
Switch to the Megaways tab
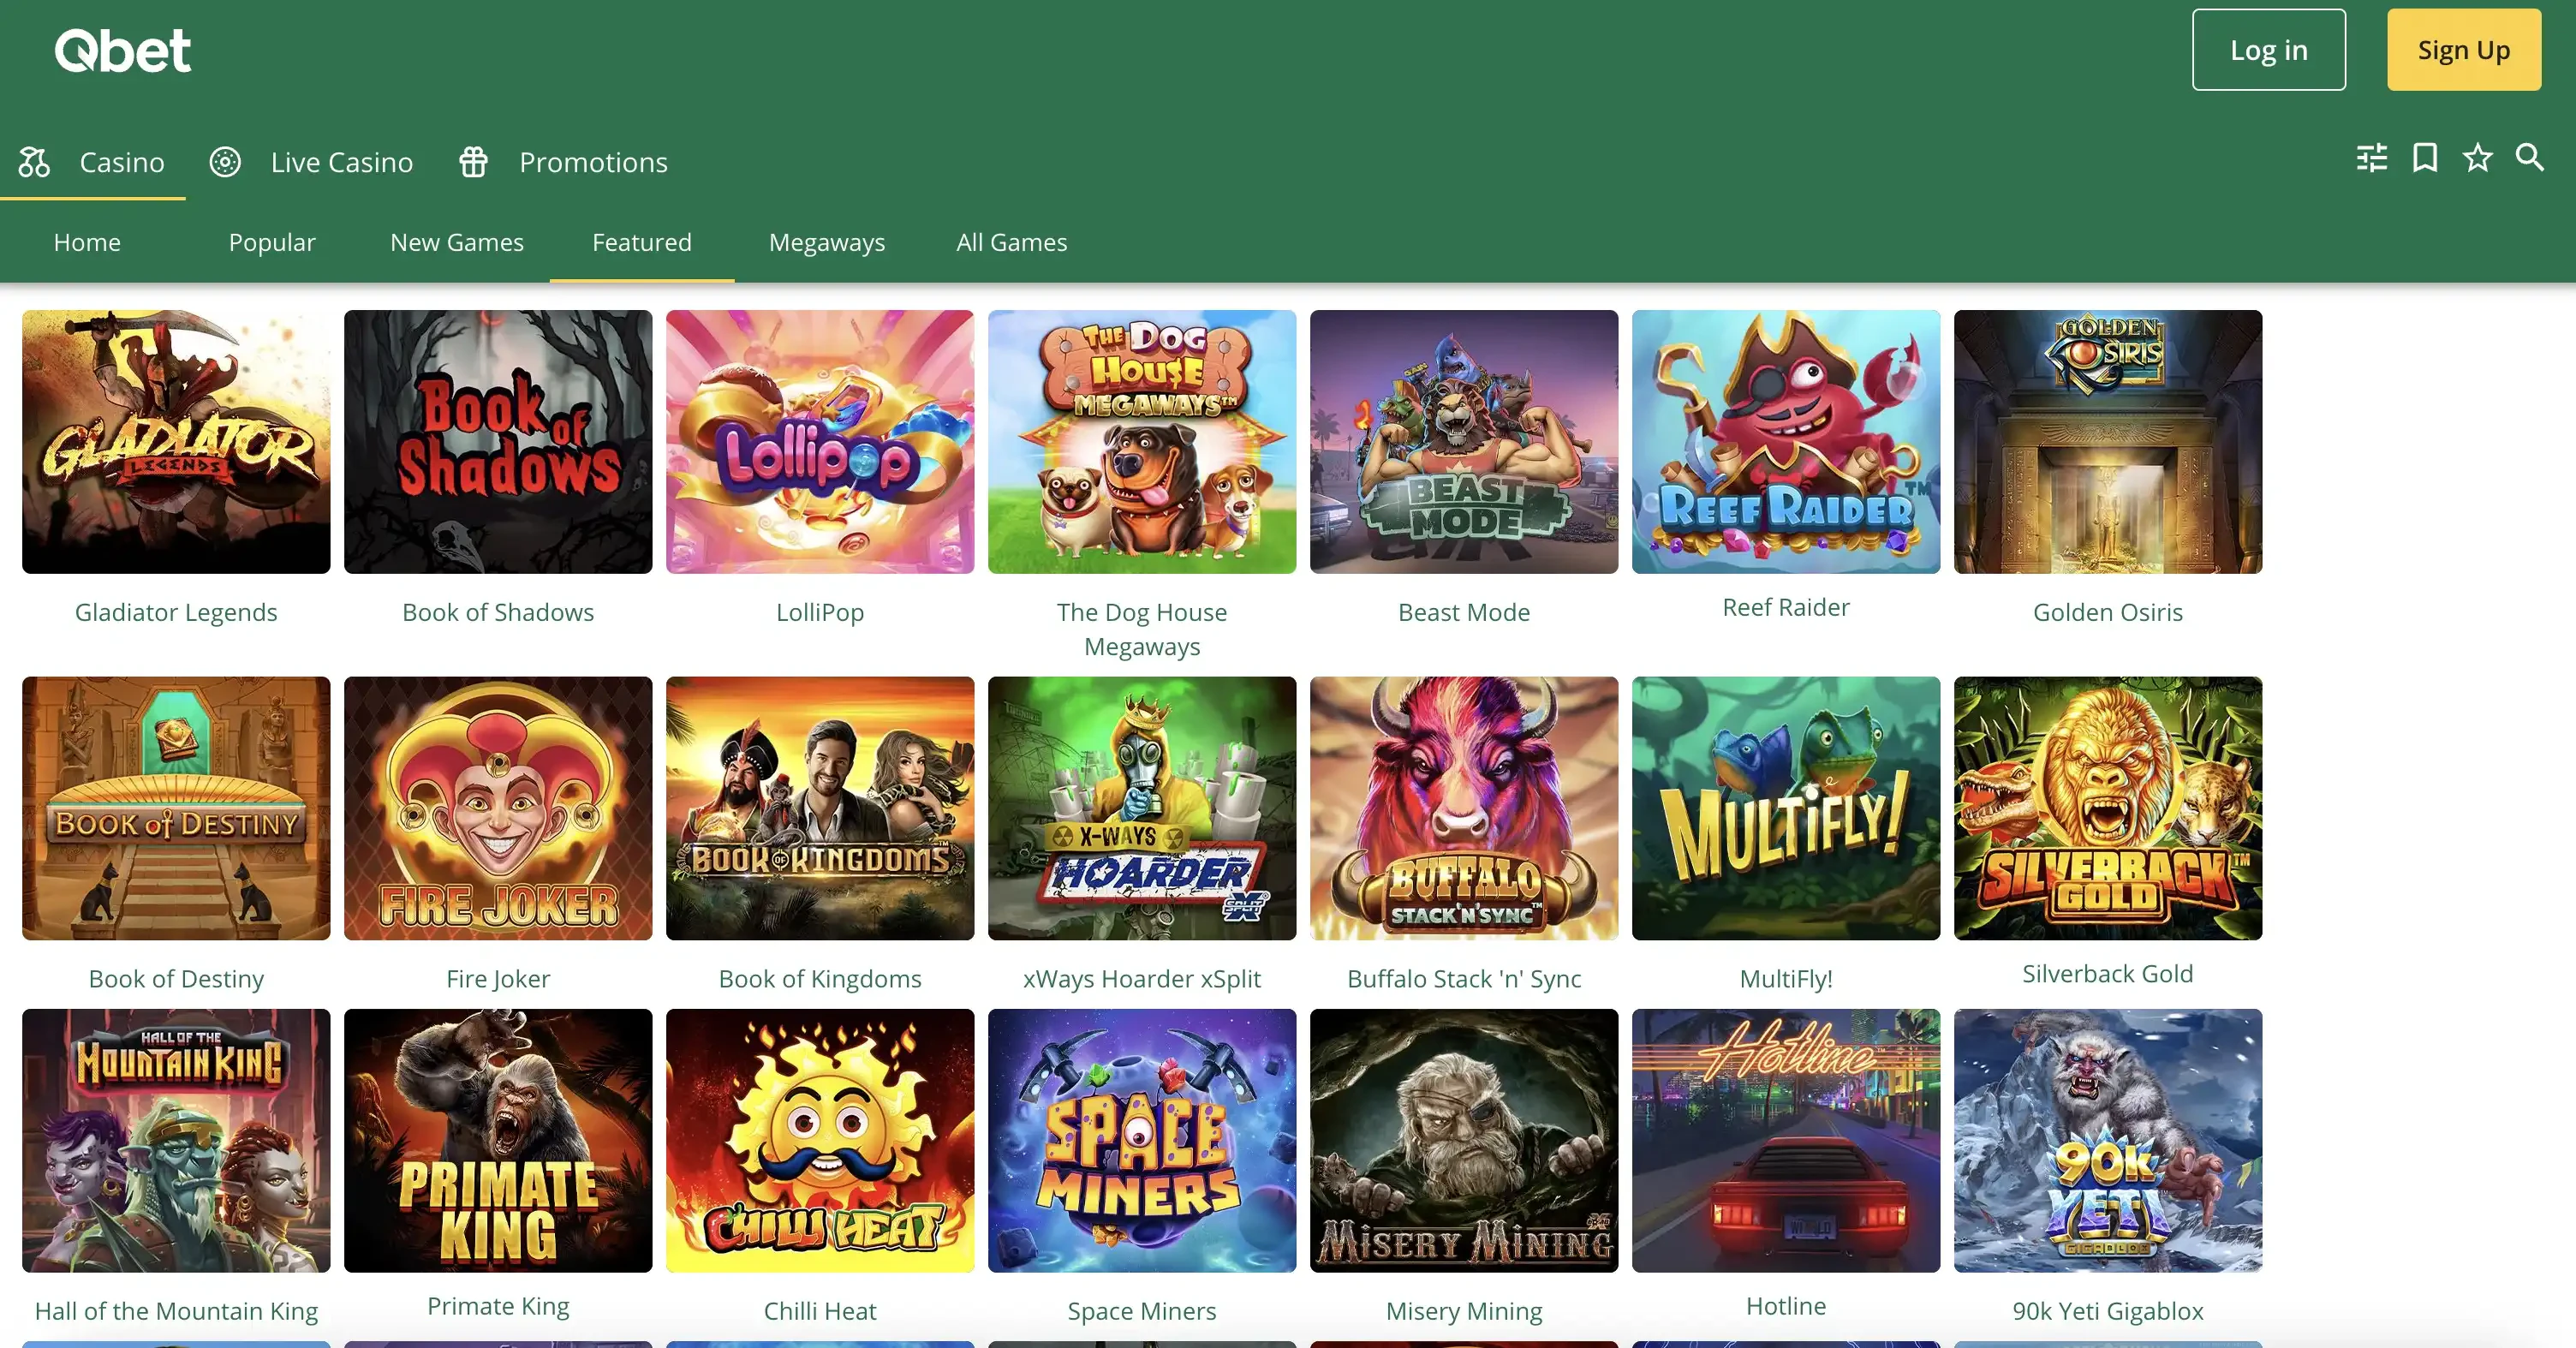pyautogui.click(x=827, y=243)
